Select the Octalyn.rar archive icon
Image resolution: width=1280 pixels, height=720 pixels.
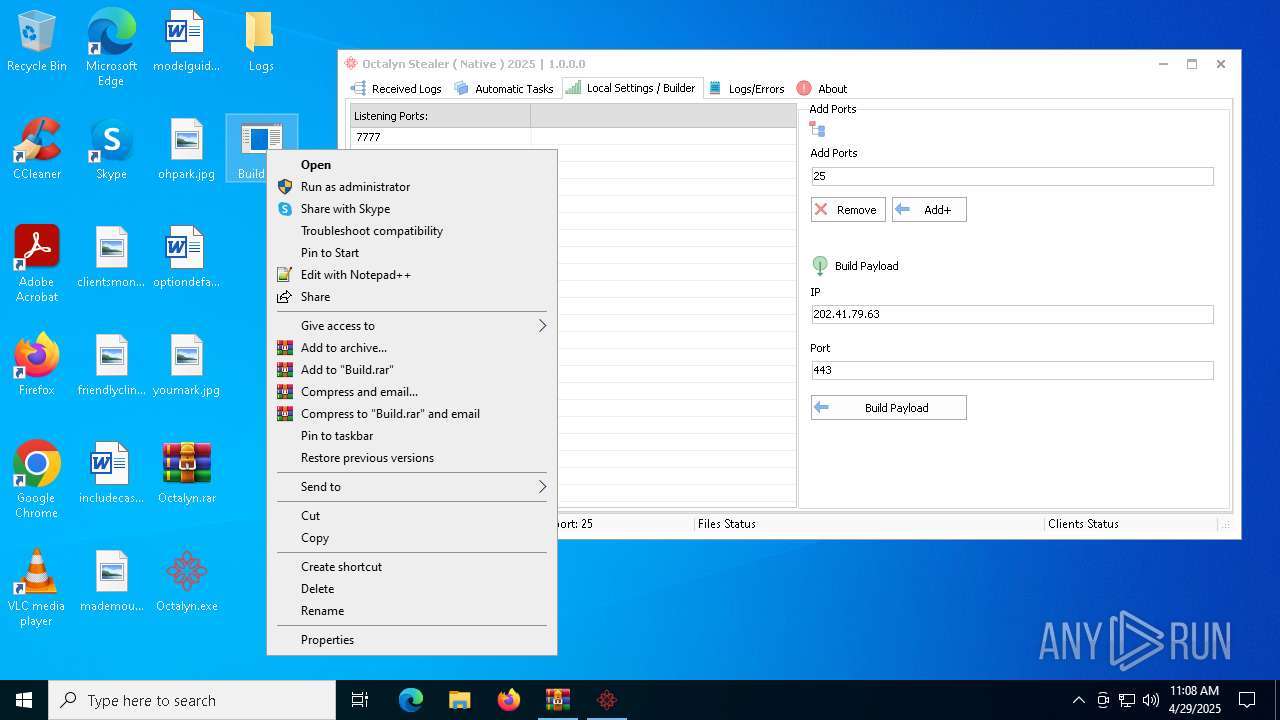(186, 474)
